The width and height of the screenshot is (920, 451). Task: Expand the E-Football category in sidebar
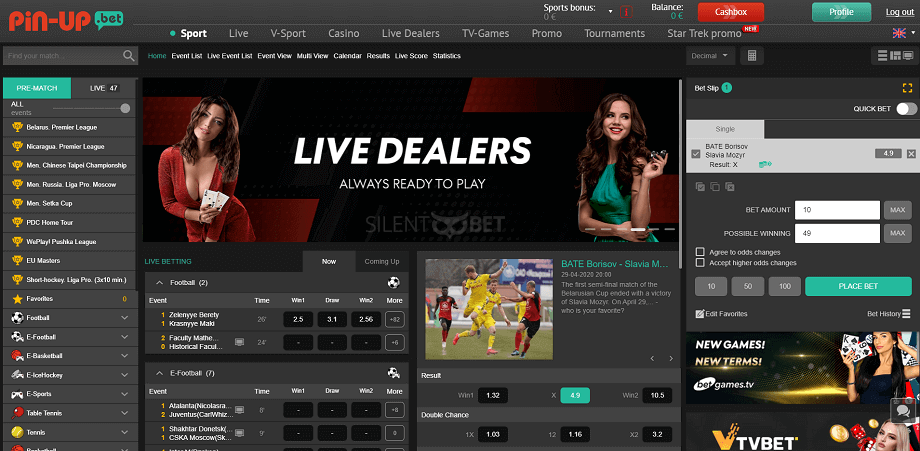click(x=124, y=337)
